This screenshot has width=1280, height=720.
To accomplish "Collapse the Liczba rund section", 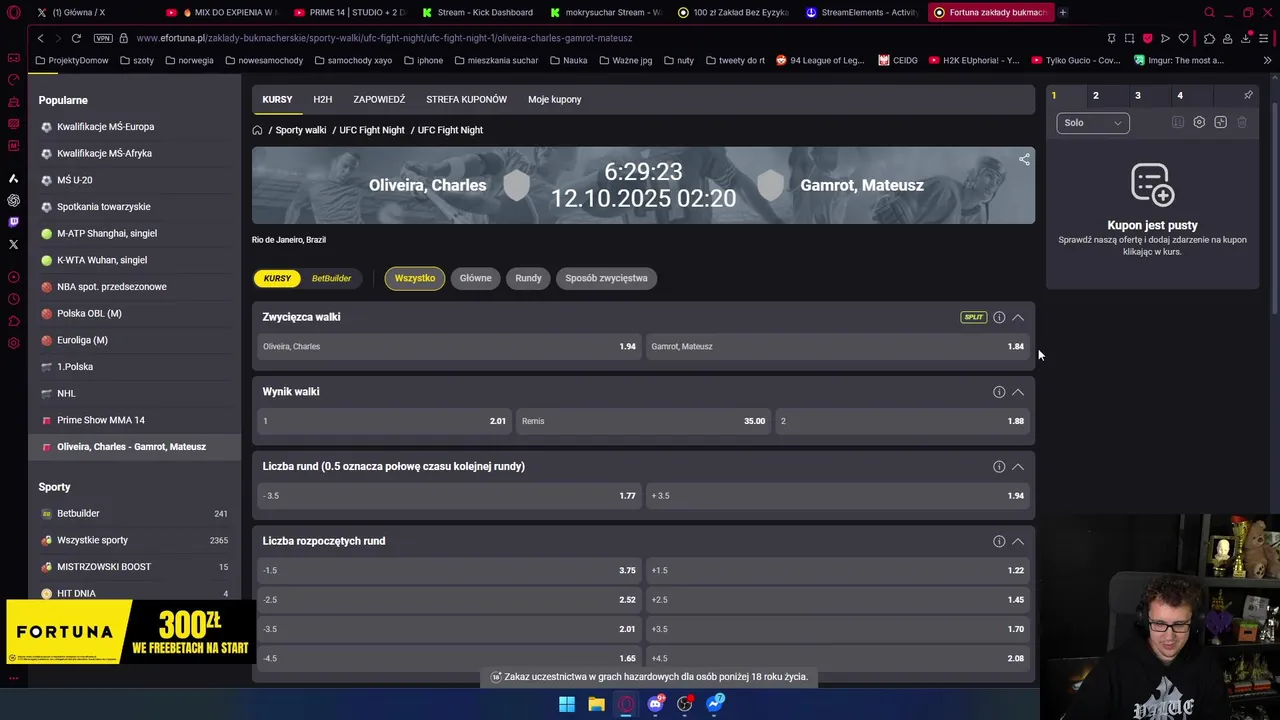I will click(1018, 466).
